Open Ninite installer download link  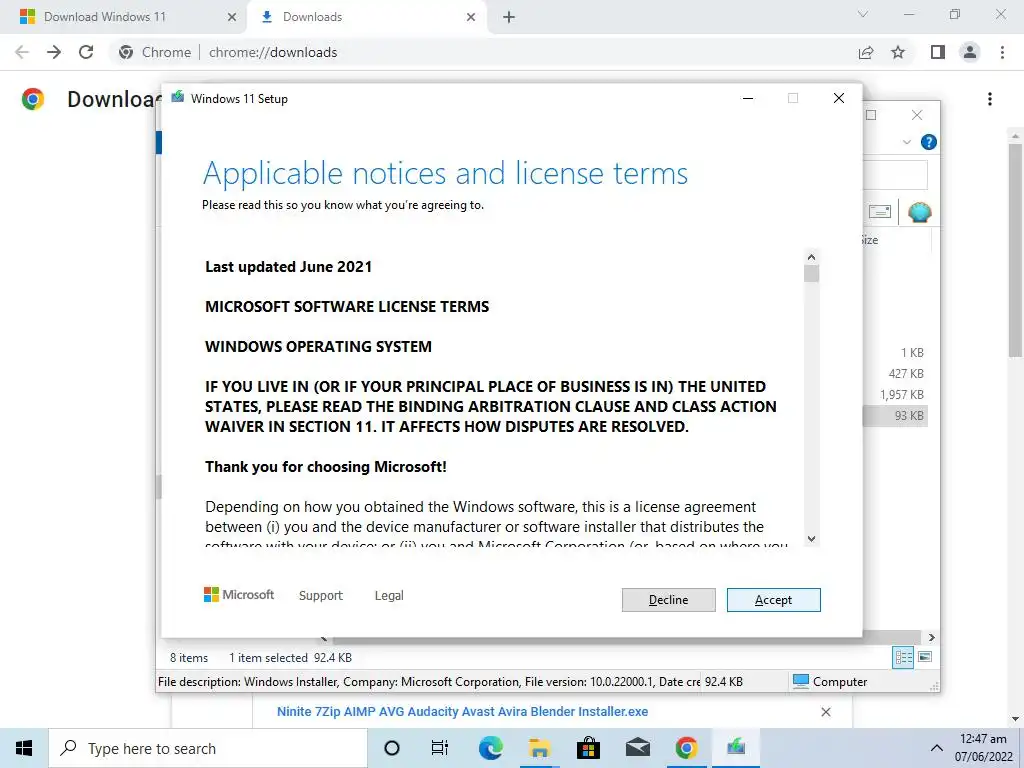[x=462, y=711]
